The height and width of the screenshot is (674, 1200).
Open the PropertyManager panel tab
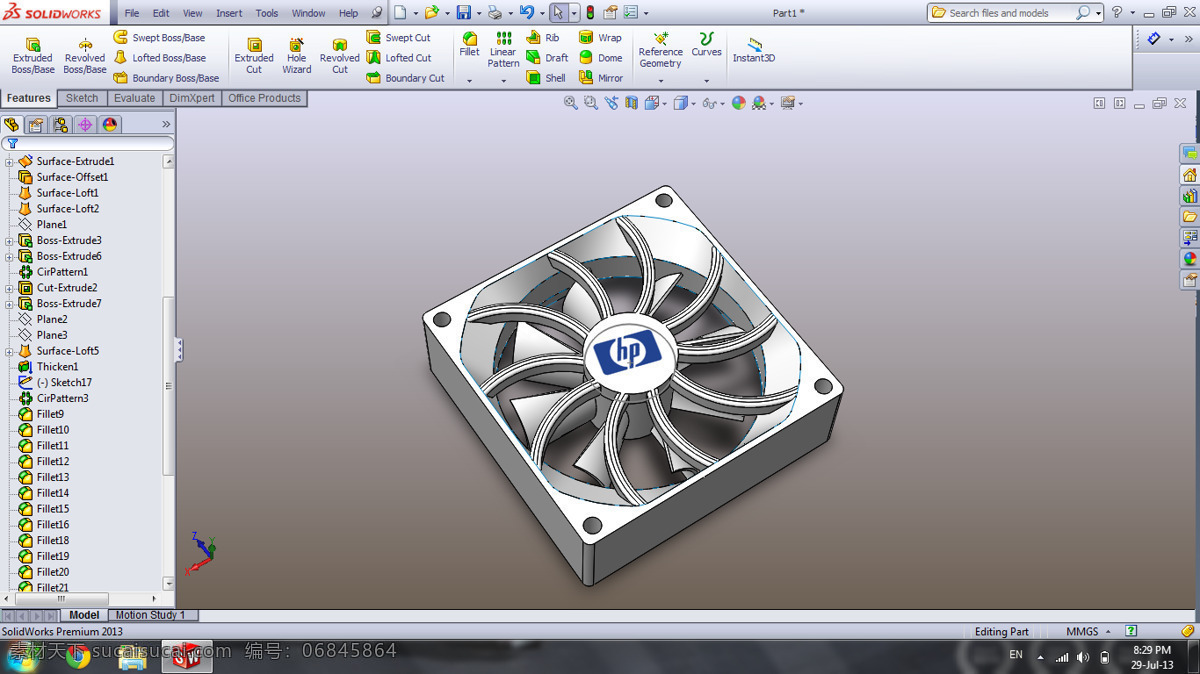pos(36,125)
